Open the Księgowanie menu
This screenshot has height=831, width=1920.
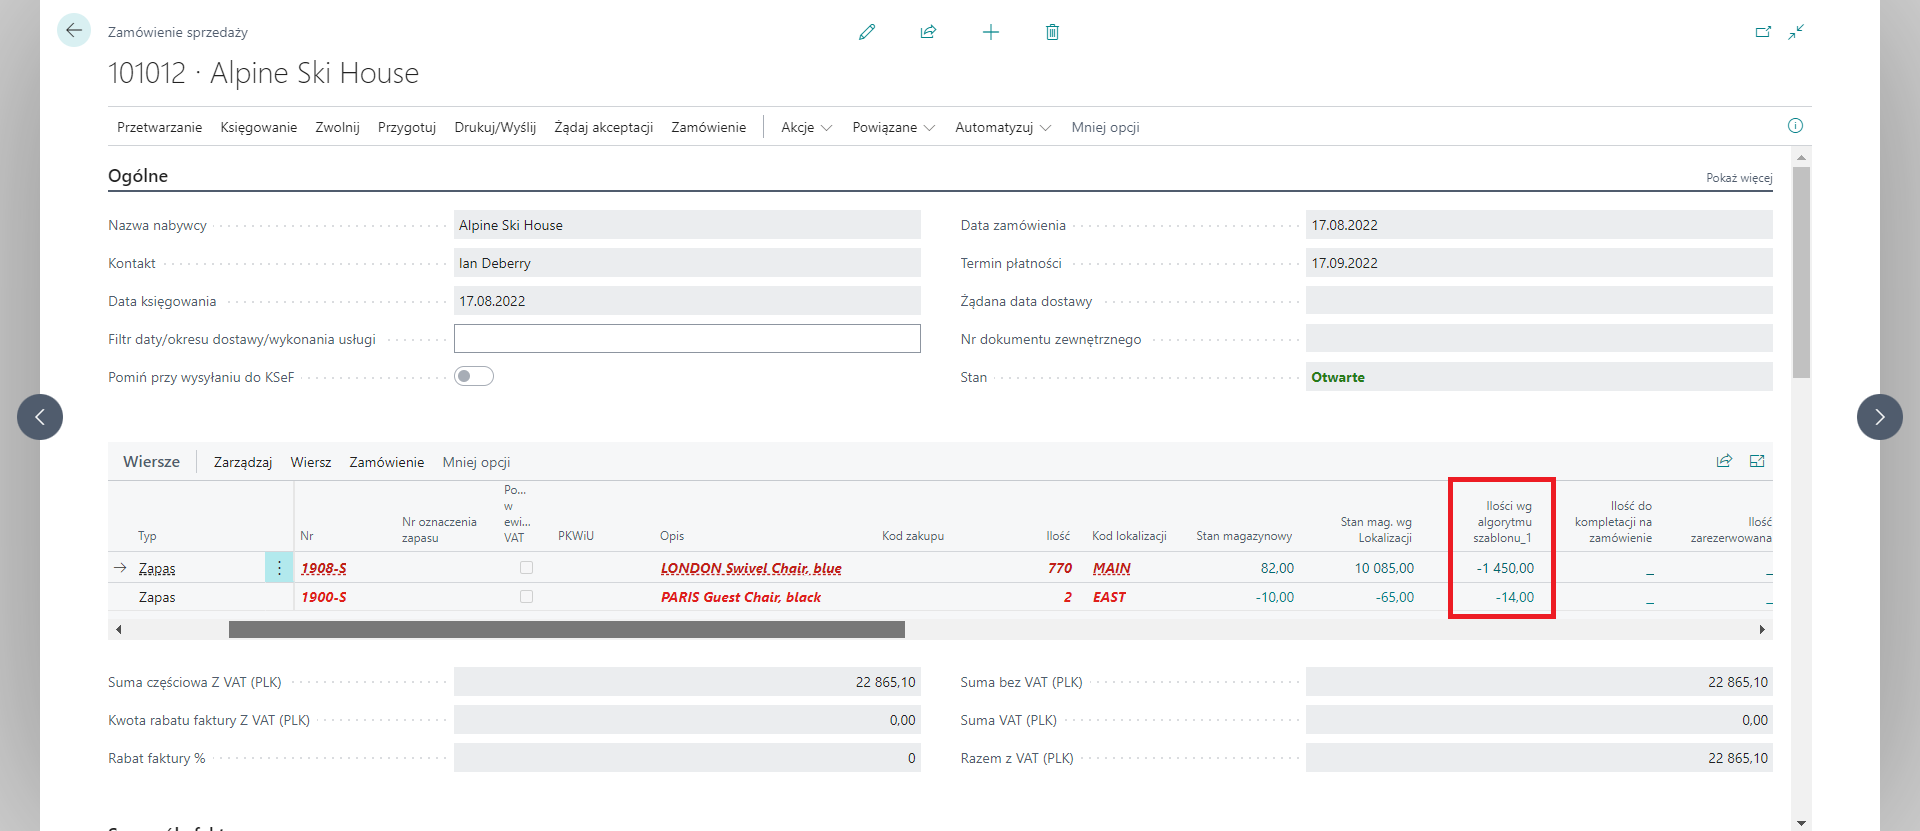point(258,127)
